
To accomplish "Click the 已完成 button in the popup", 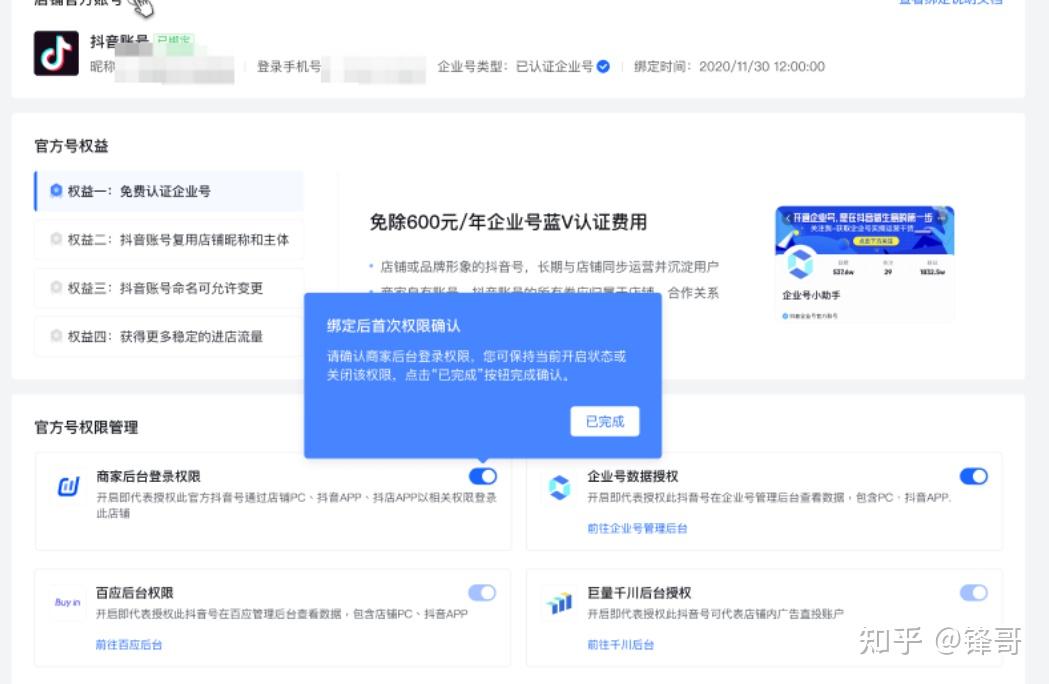I will [x=605, y=422].
